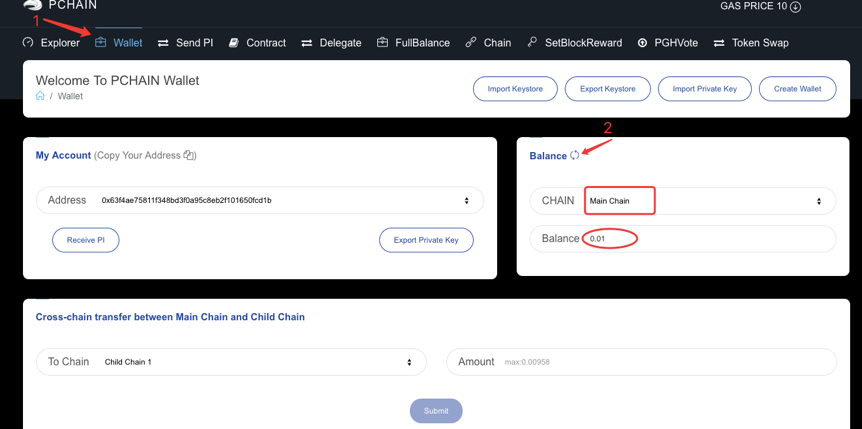Click the PCHAIN logo icon
This screenshot has width=862, height=429.
click(32, 6)
